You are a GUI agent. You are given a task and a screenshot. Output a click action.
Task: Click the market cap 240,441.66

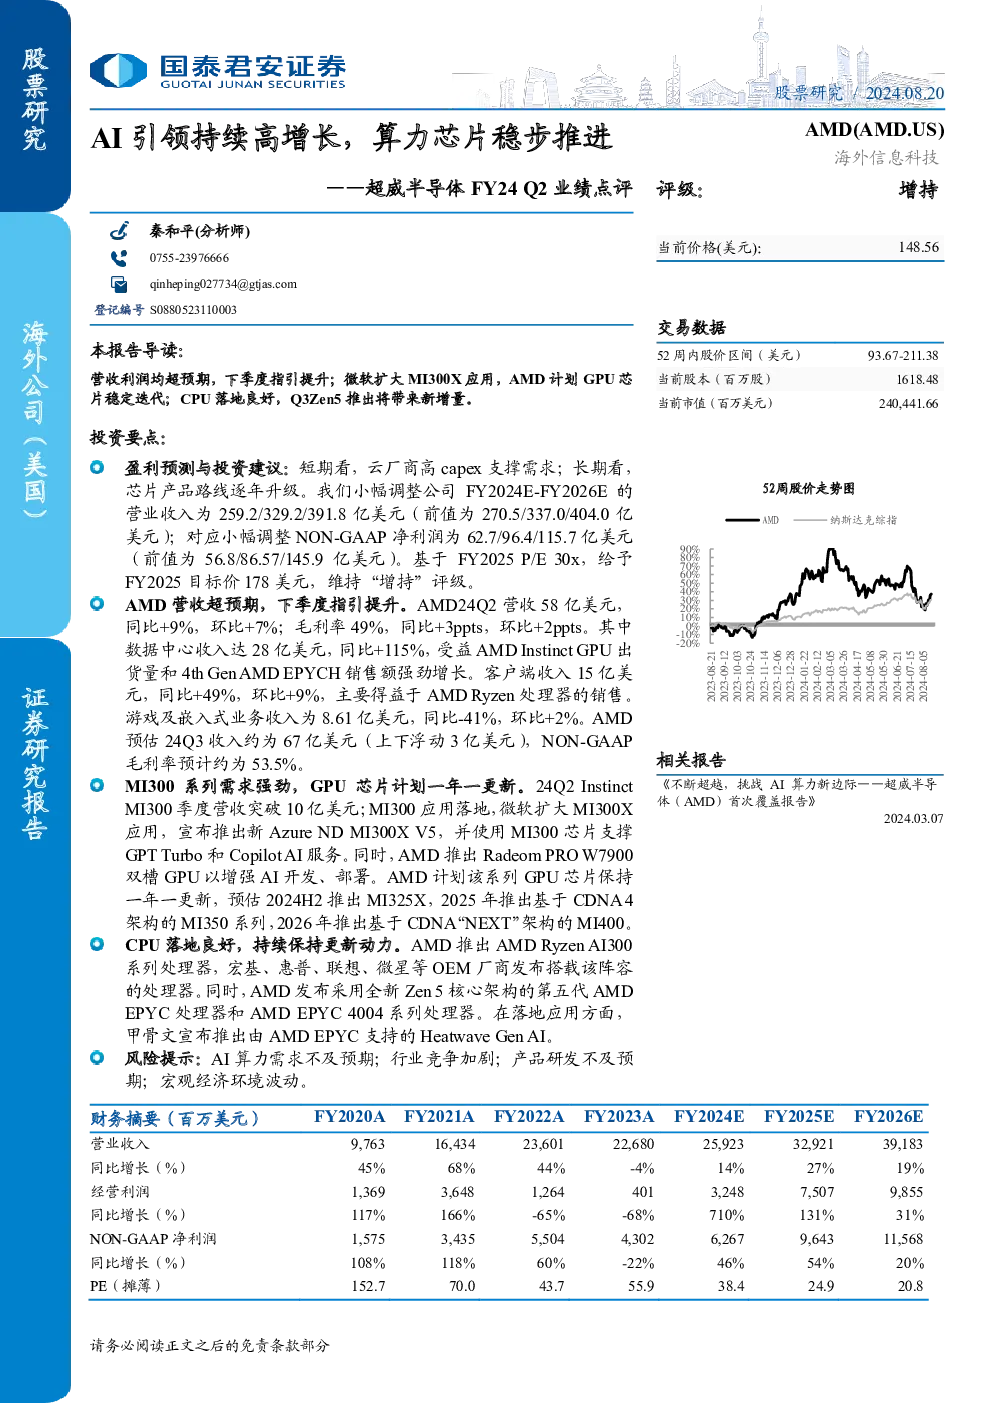click(908, 403)
